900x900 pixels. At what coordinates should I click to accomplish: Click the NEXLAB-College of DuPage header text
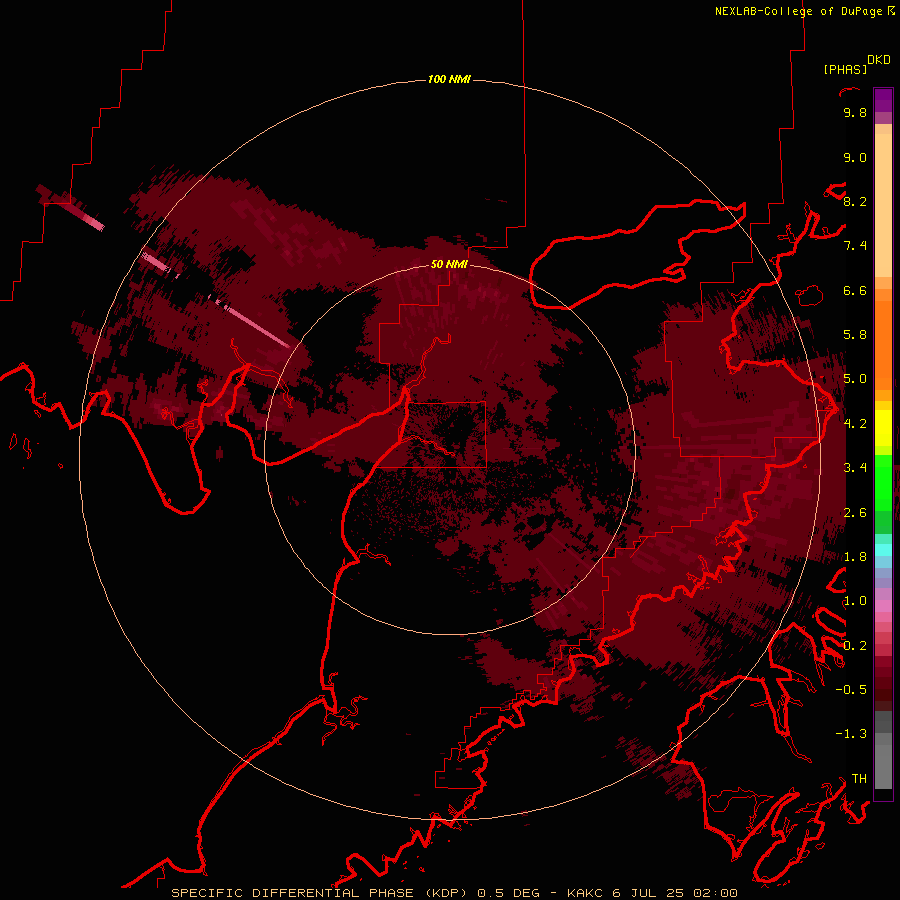coord(799,11)
